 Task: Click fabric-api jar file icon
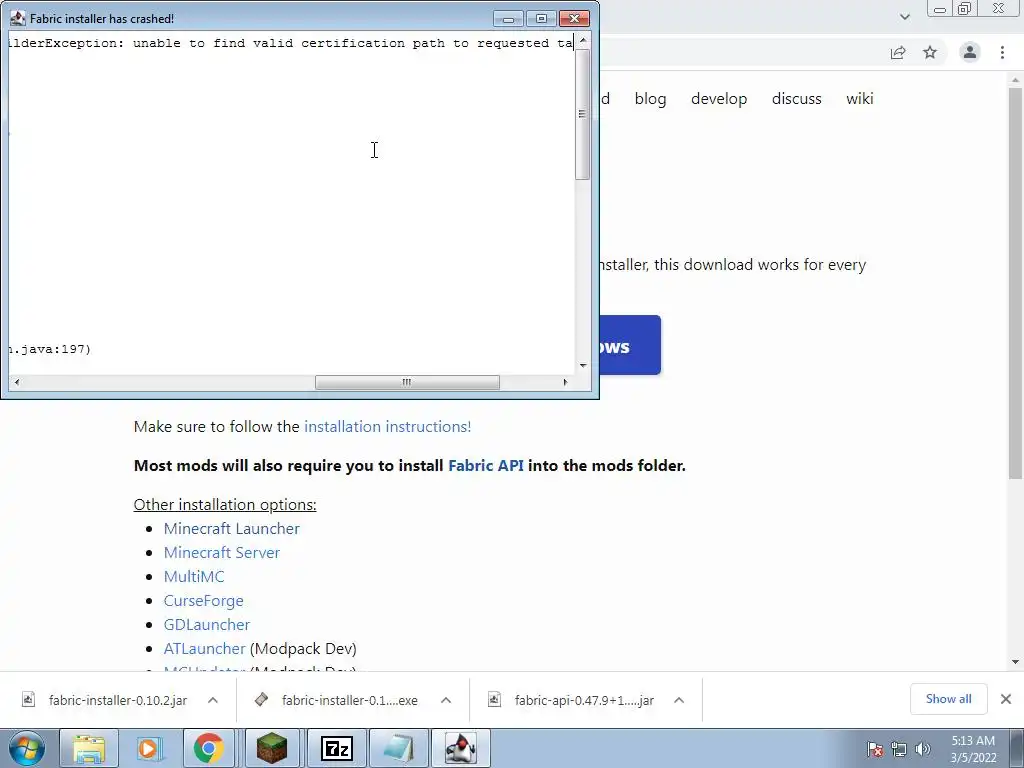(494, 699)
